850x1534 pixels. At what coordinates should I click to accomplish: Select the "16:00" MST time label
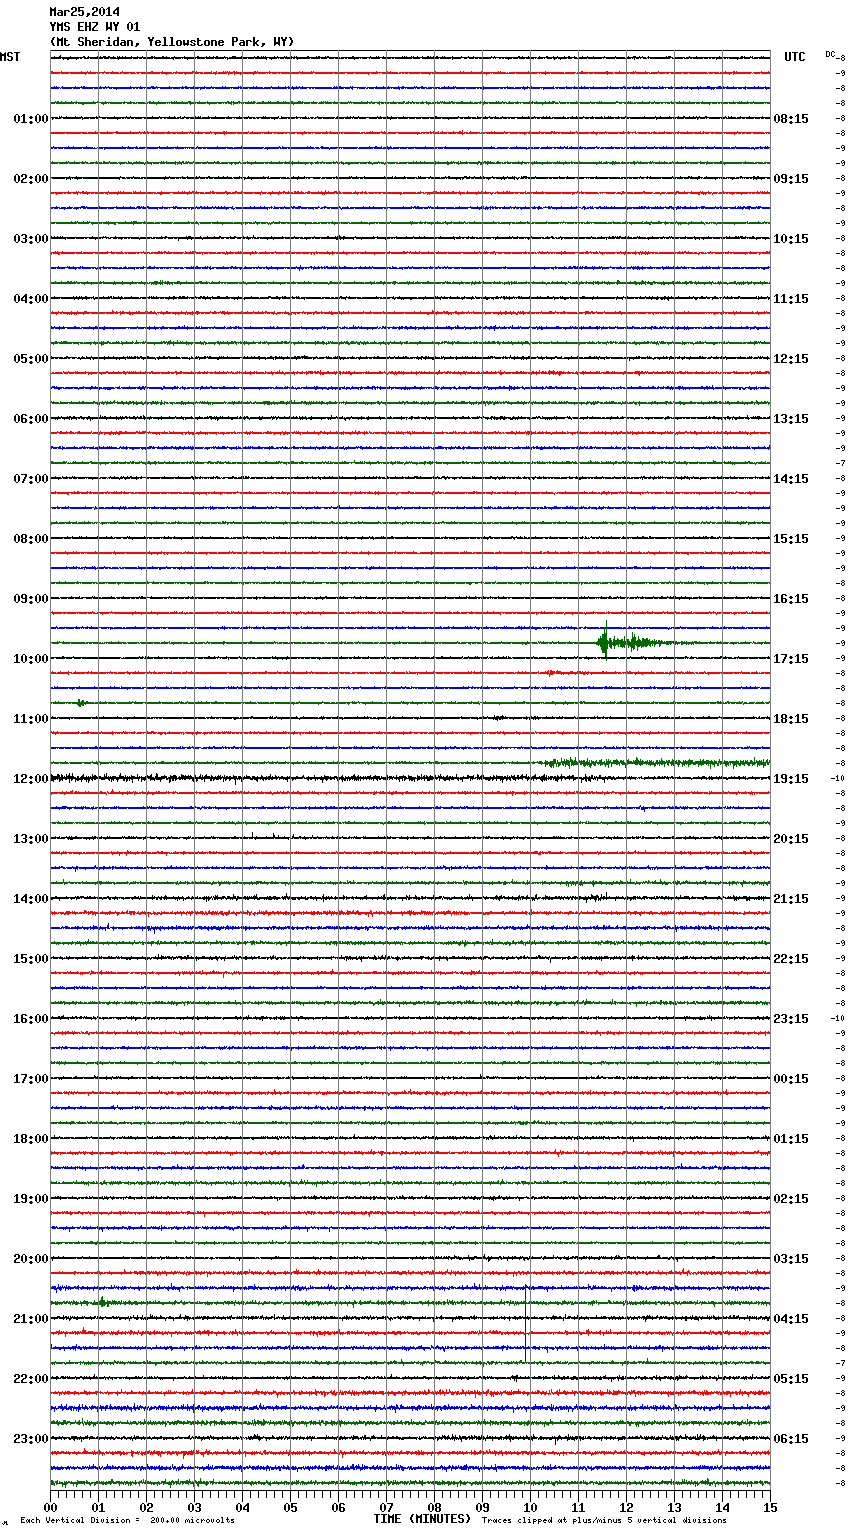tap(31, 1019)
